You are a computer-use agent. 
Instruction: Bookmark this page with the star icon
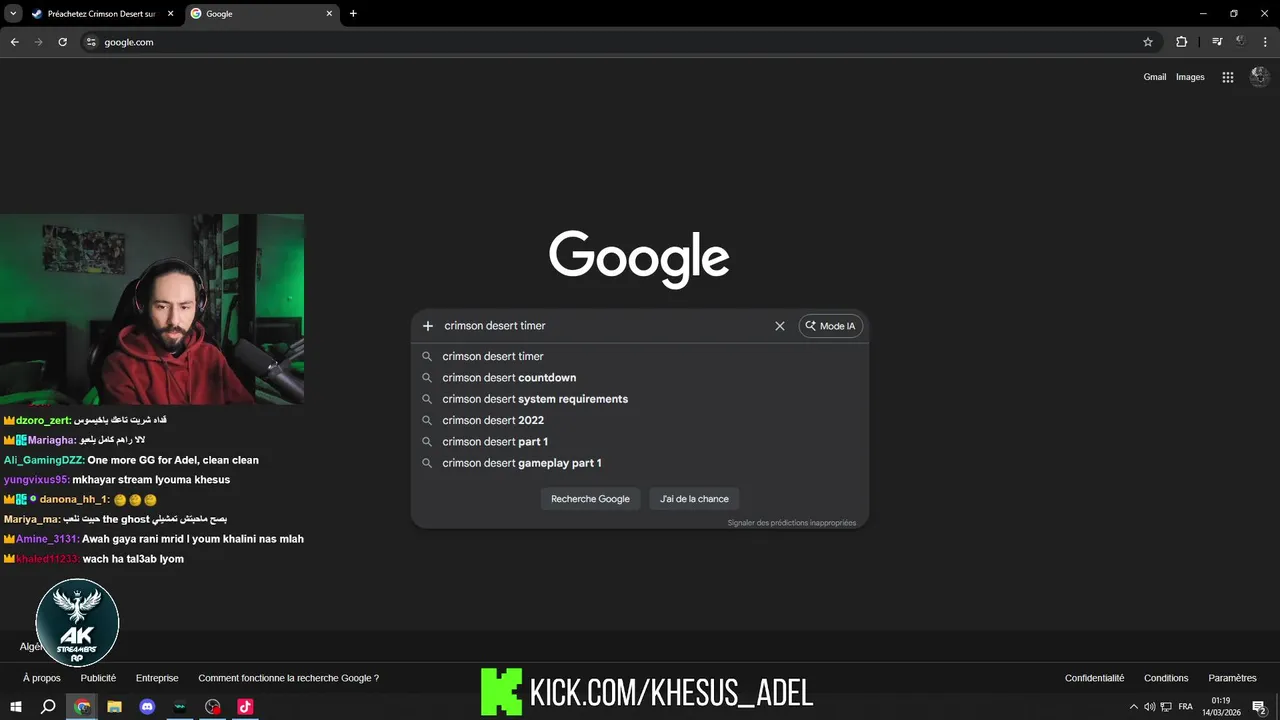click(1148, 42)
